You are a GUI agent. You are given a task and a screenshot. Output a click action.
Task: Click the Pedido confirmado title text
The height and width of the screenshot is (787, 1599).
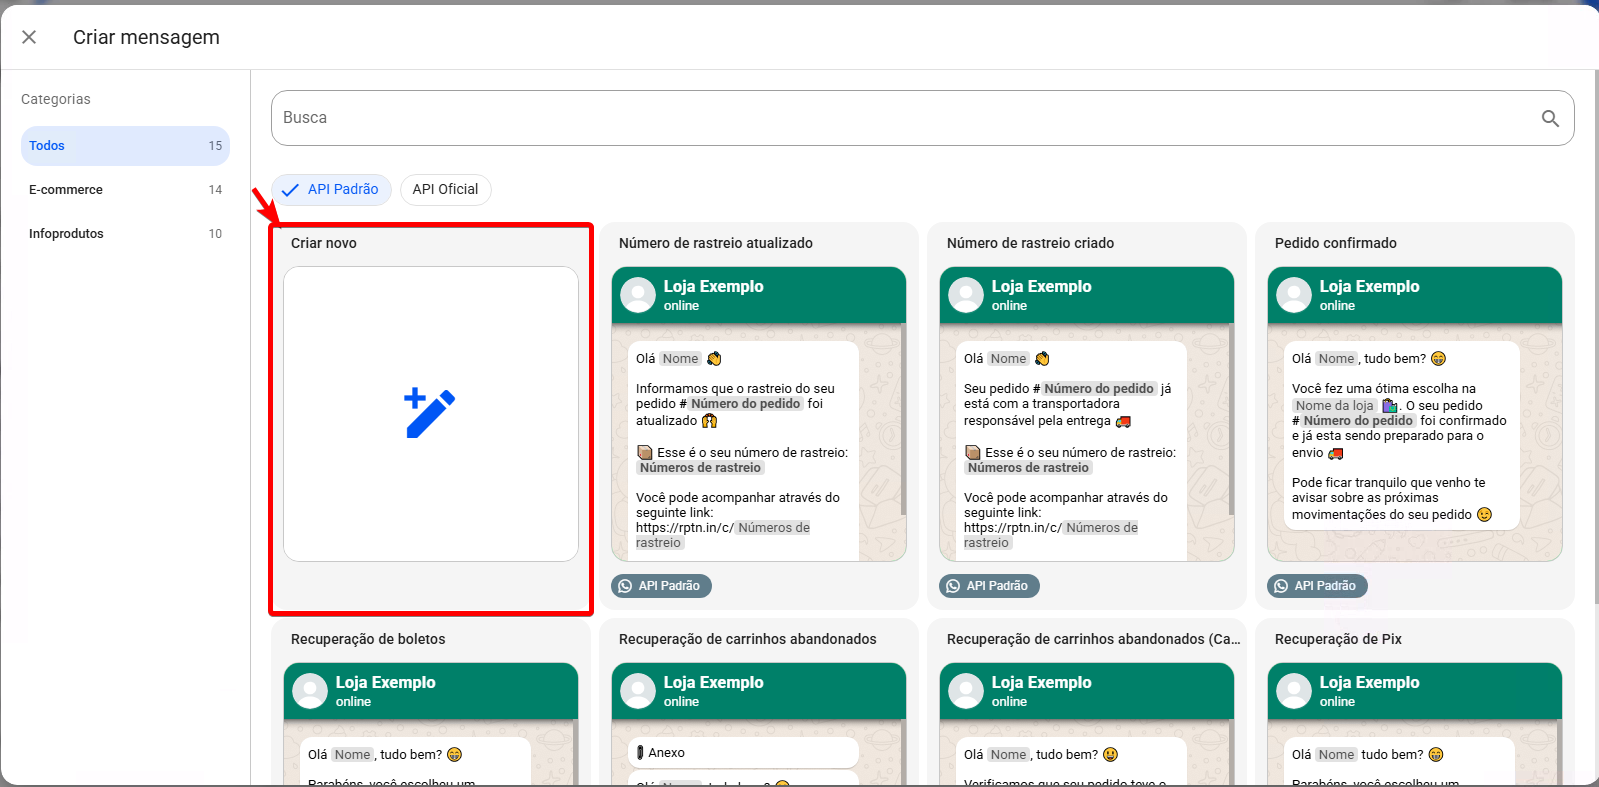pos(1336,243)
